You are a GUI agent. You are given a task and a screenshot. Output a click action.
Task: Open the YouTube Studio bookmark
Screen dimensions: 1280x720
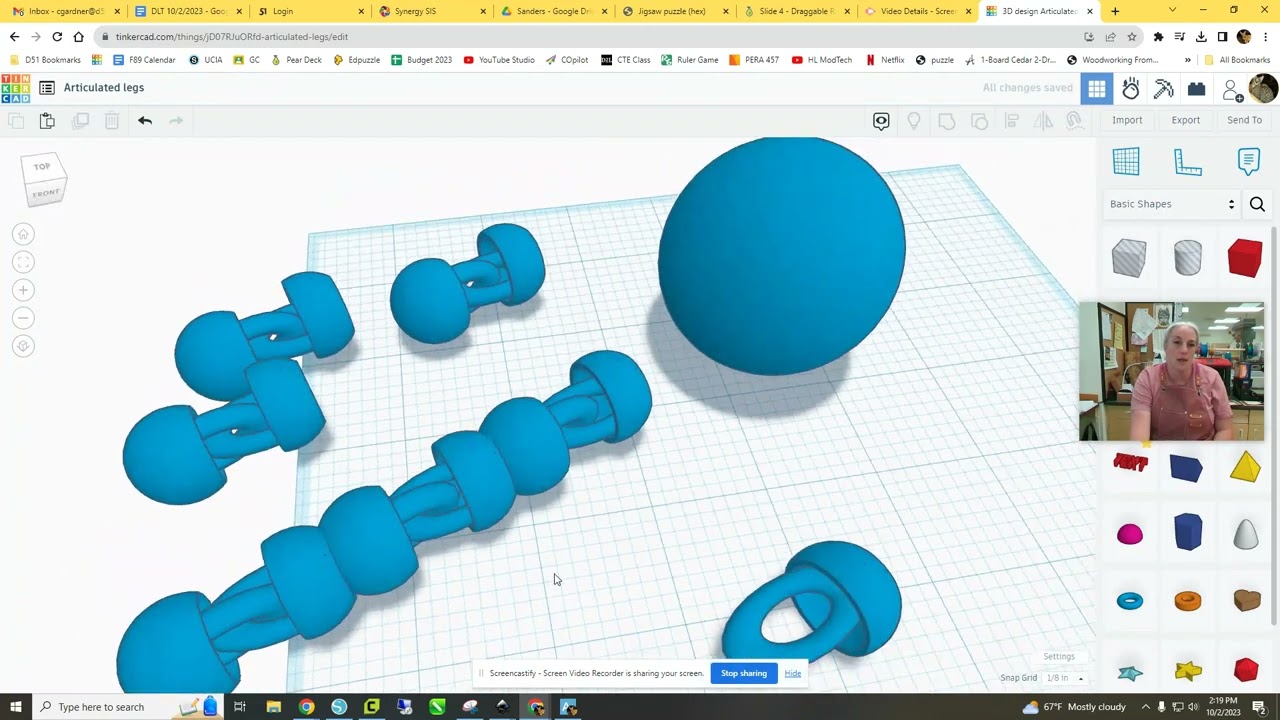(499, 60)
